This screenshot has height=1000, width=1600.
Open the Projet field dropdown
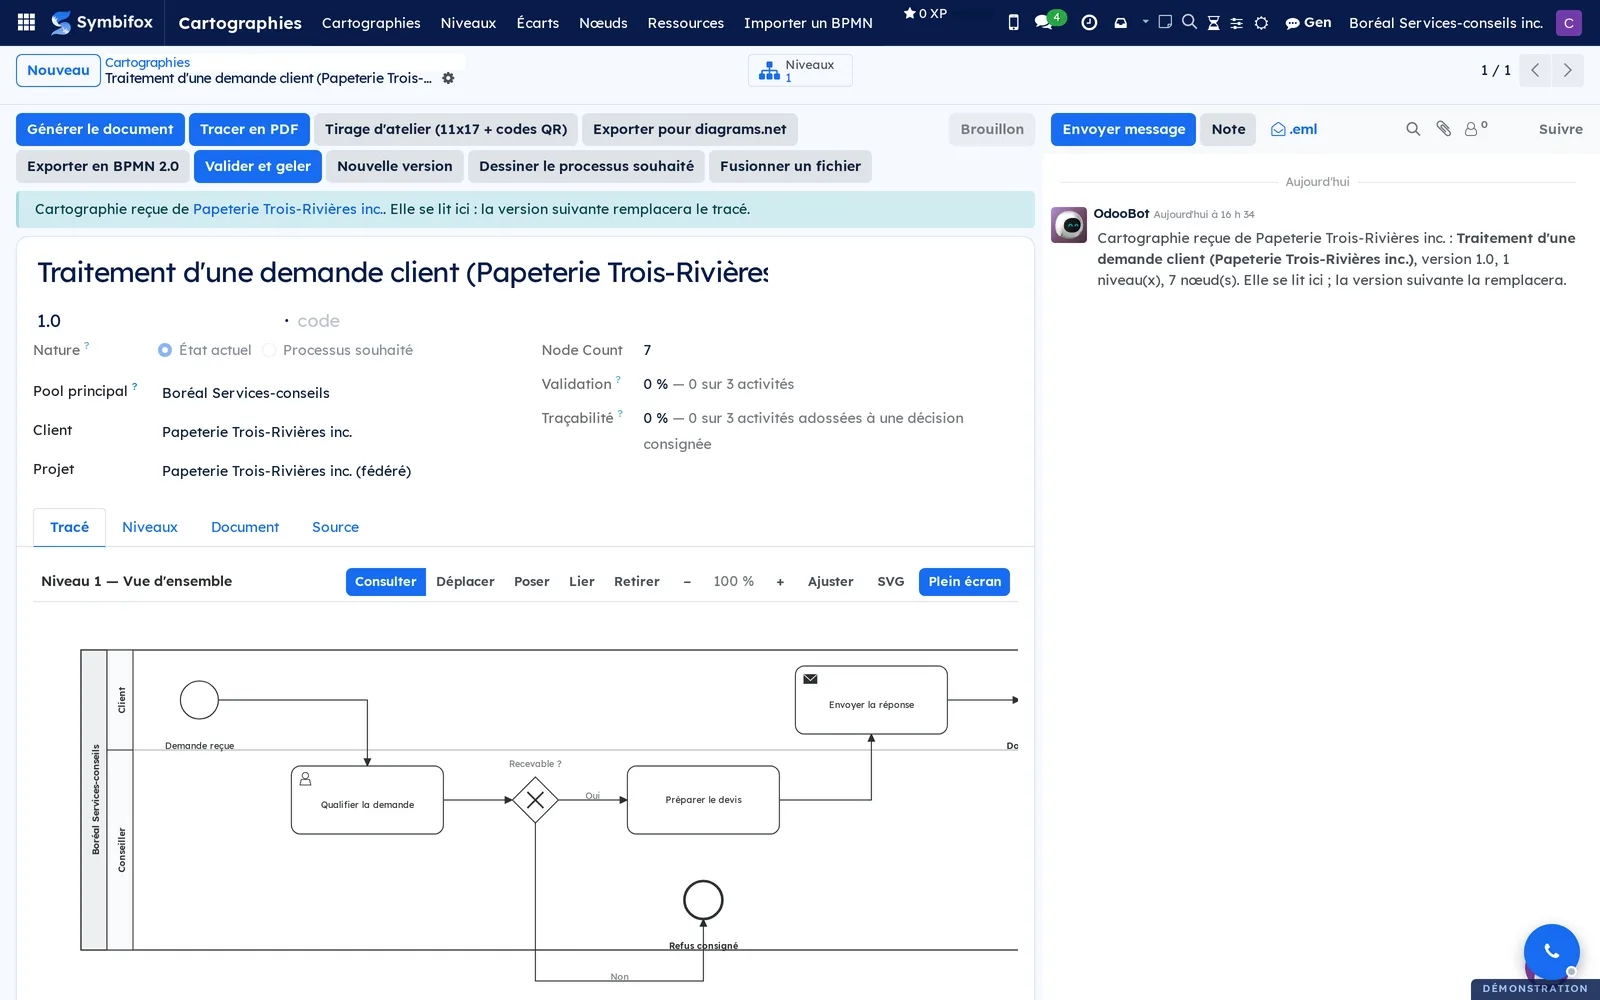335,471
